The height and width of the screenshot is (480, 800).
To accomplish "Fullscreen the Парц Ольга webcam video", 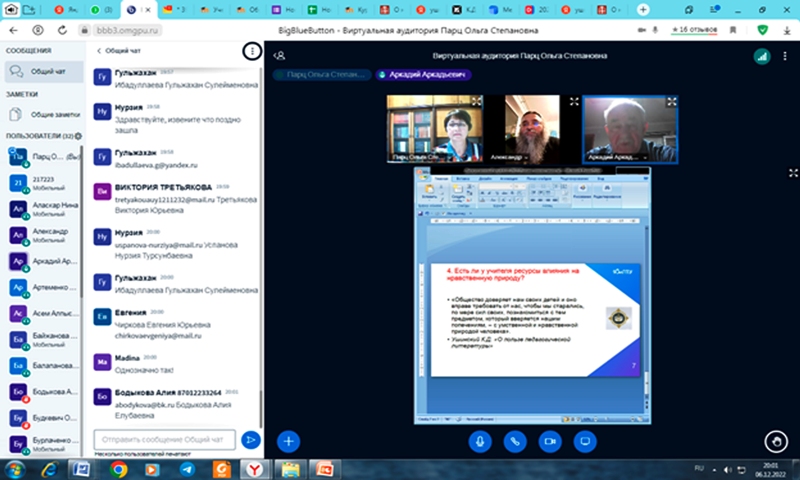I will [x=476, y=102].
